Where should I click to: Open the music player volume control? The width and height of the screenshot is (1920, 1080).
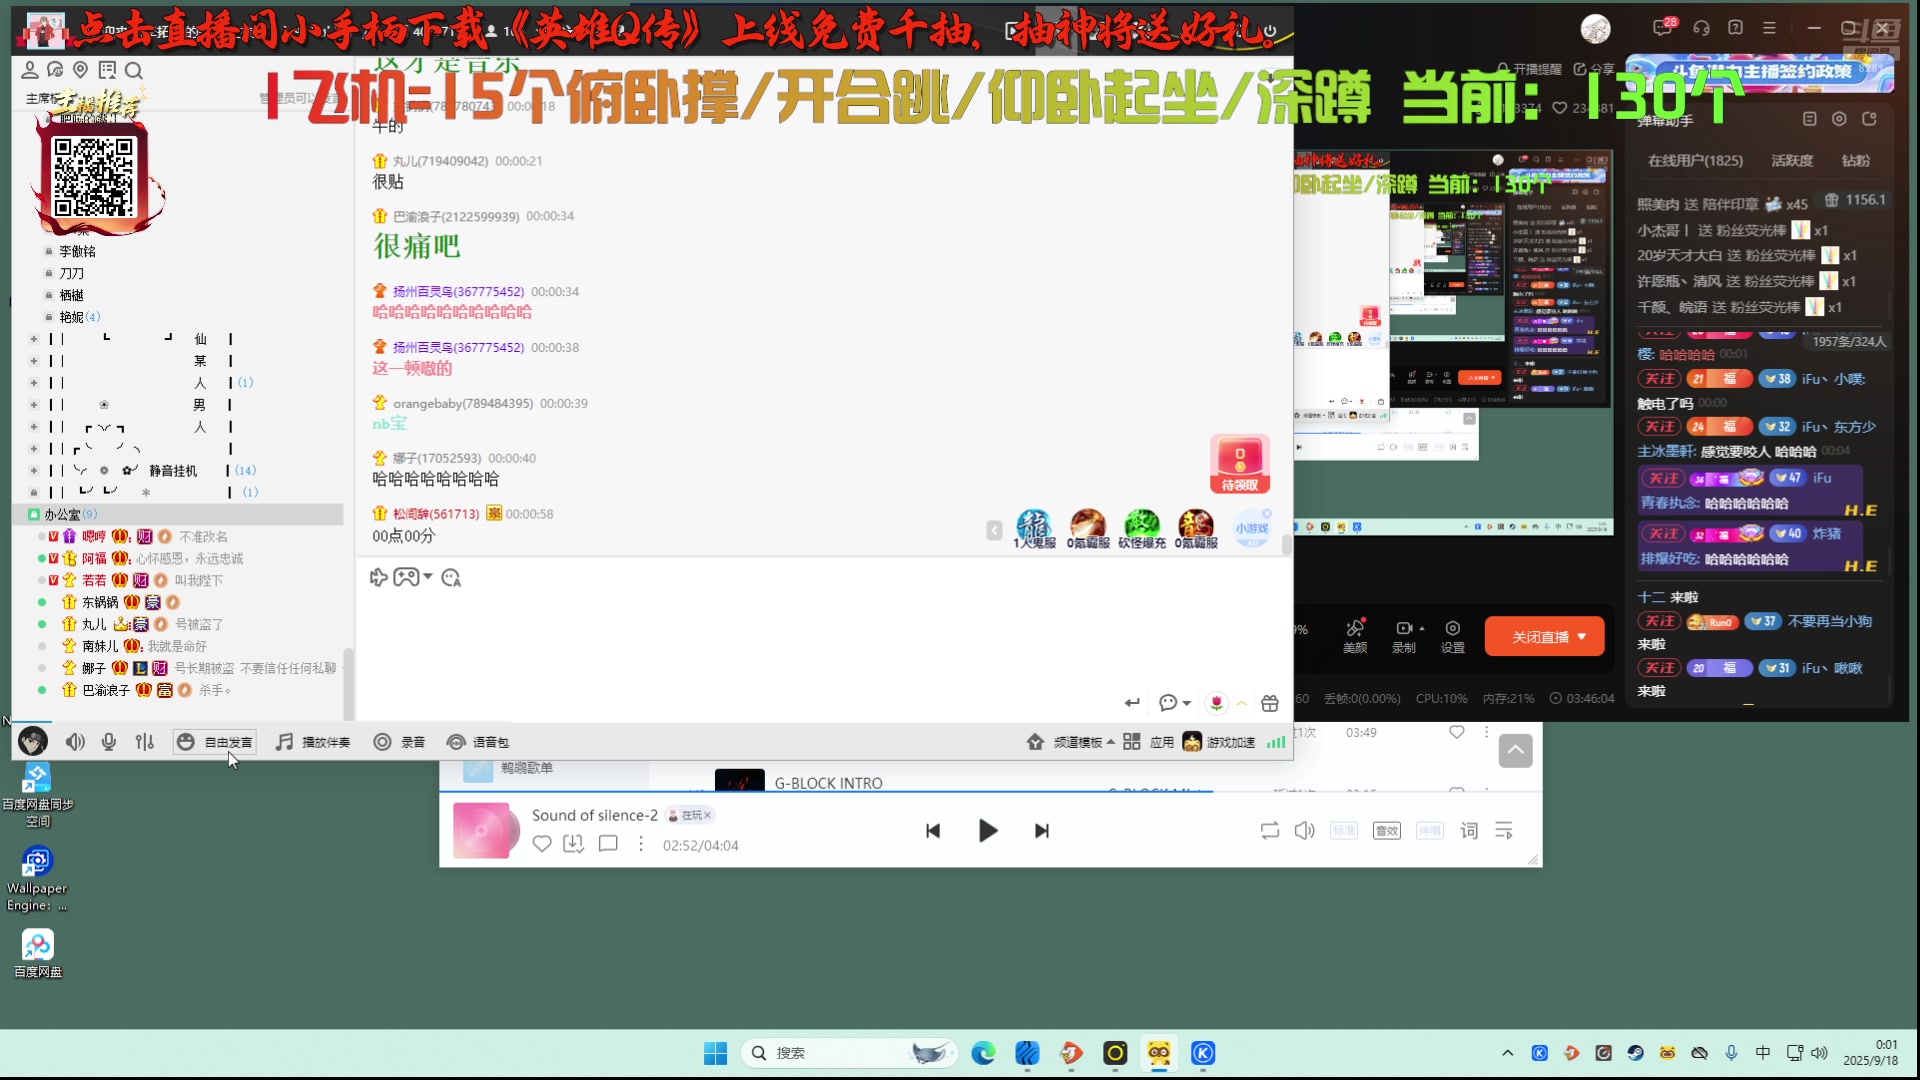(1305, 831)
